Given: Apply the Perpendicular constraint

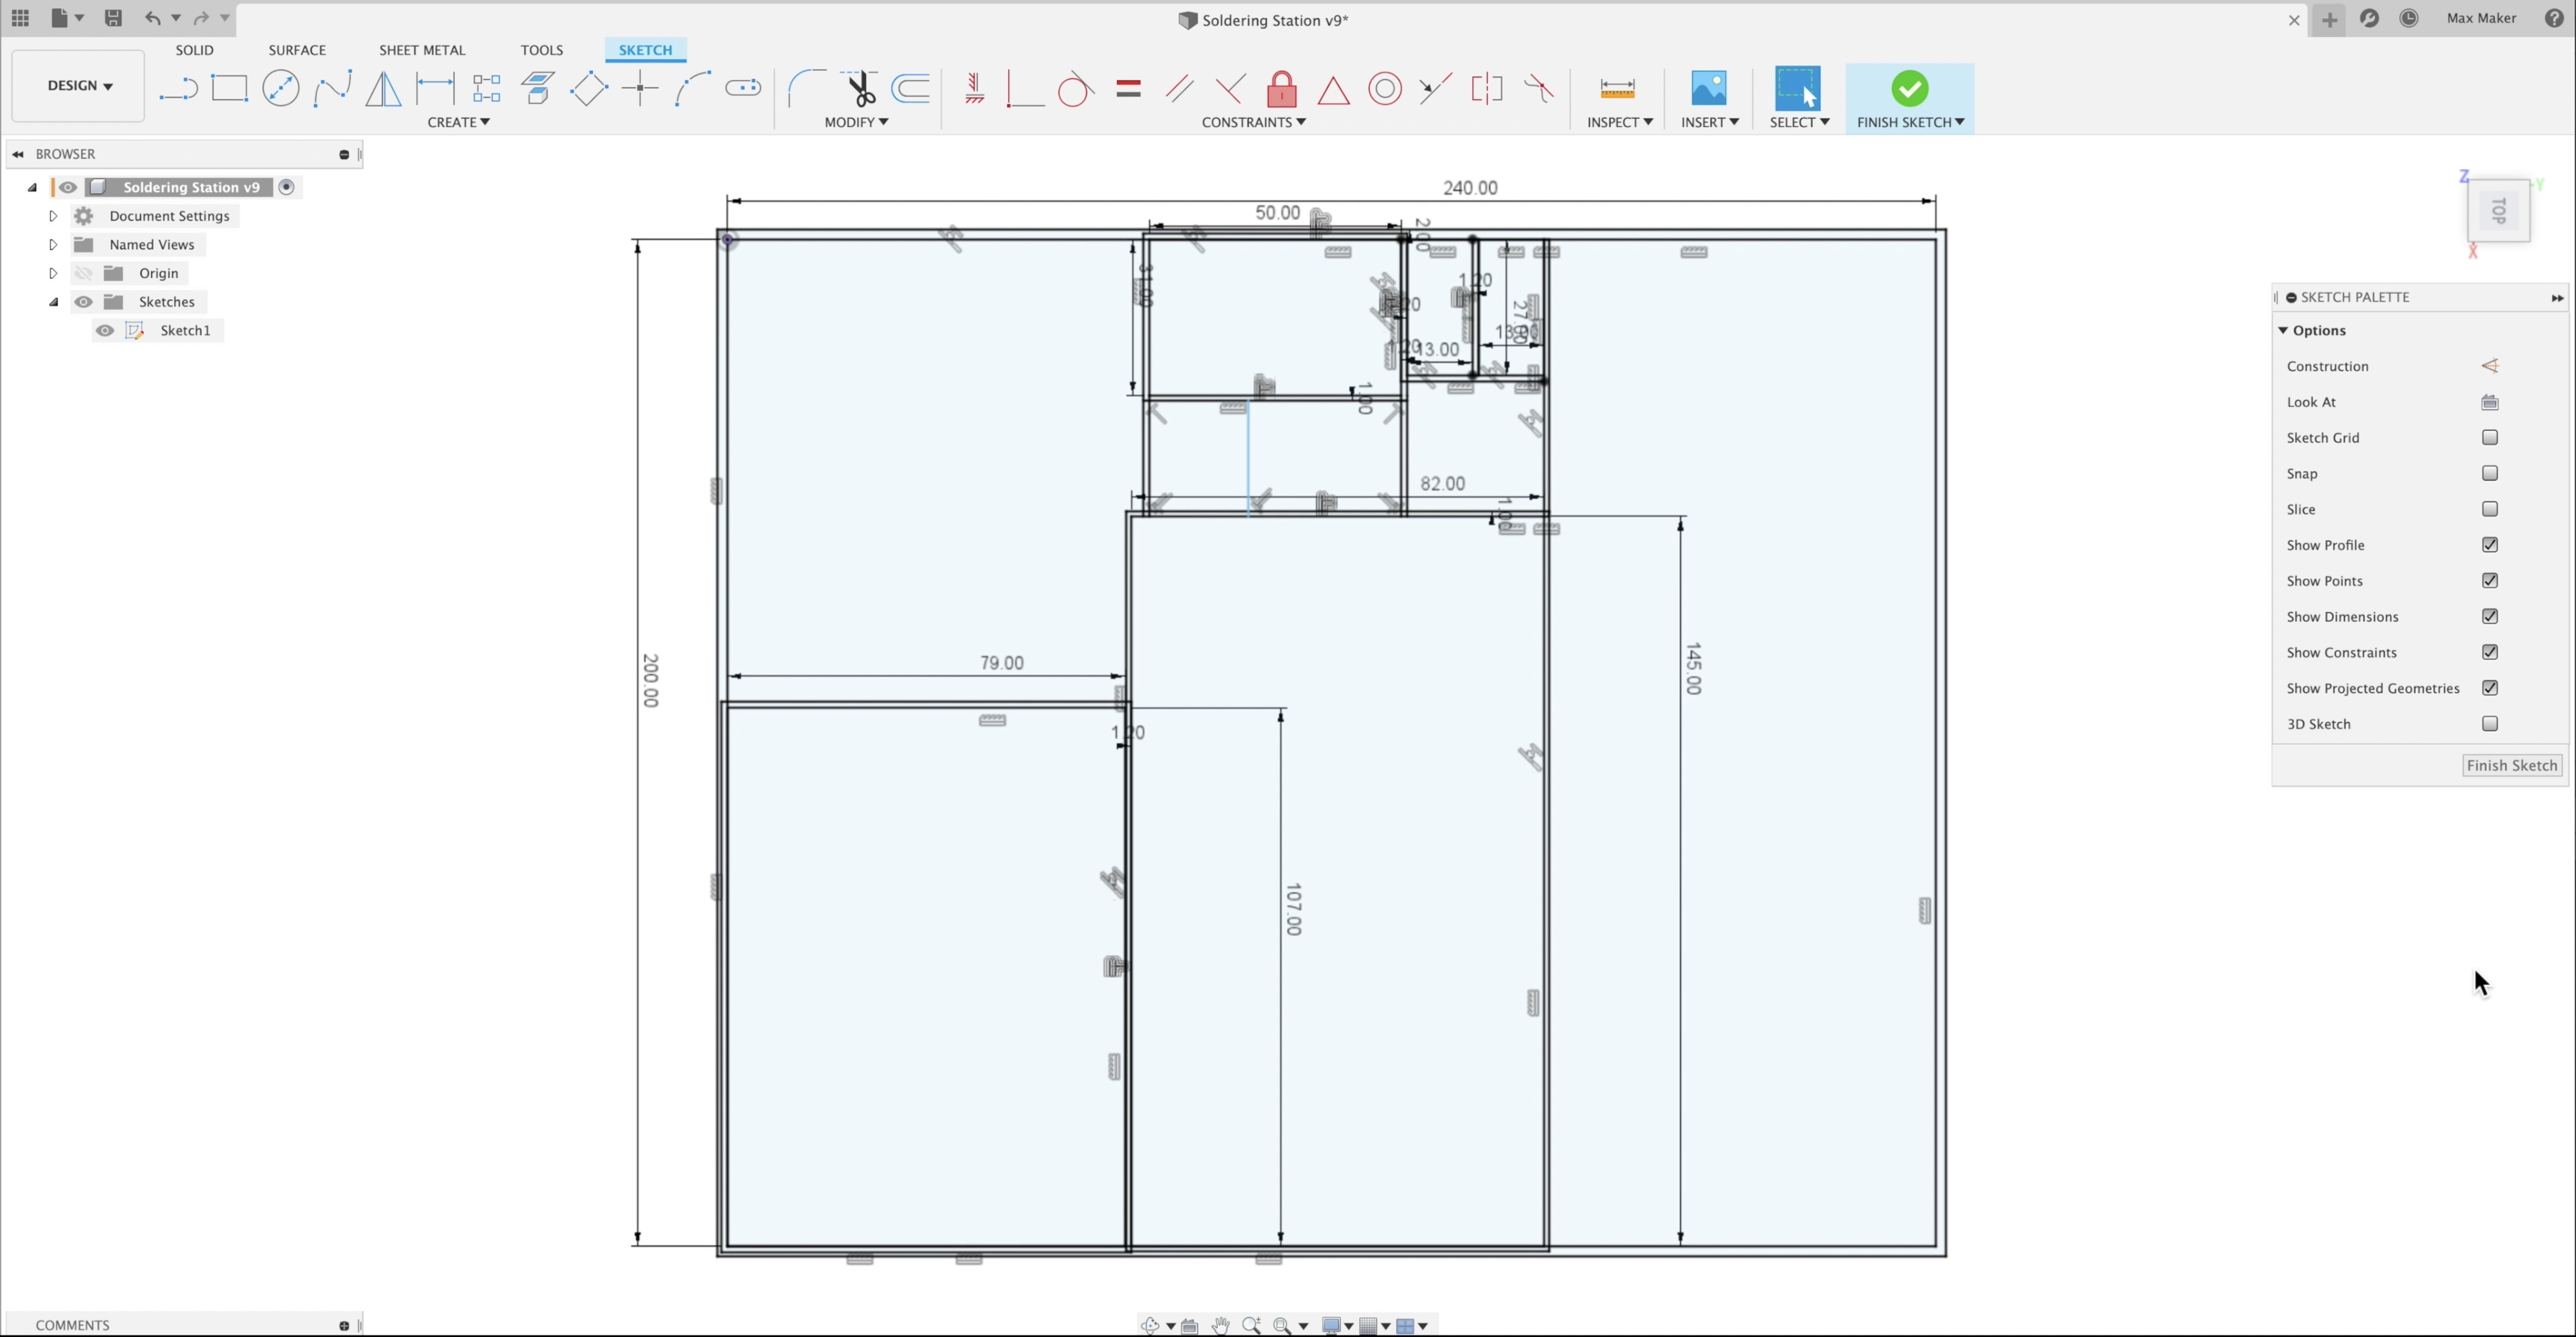Looking at the screenshot, I should click(1231, 89).
